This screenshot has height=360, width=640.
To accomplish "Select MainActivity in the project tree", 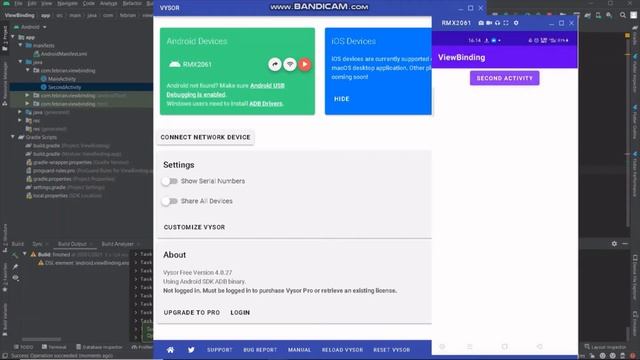I will click(x=62, y=79).
